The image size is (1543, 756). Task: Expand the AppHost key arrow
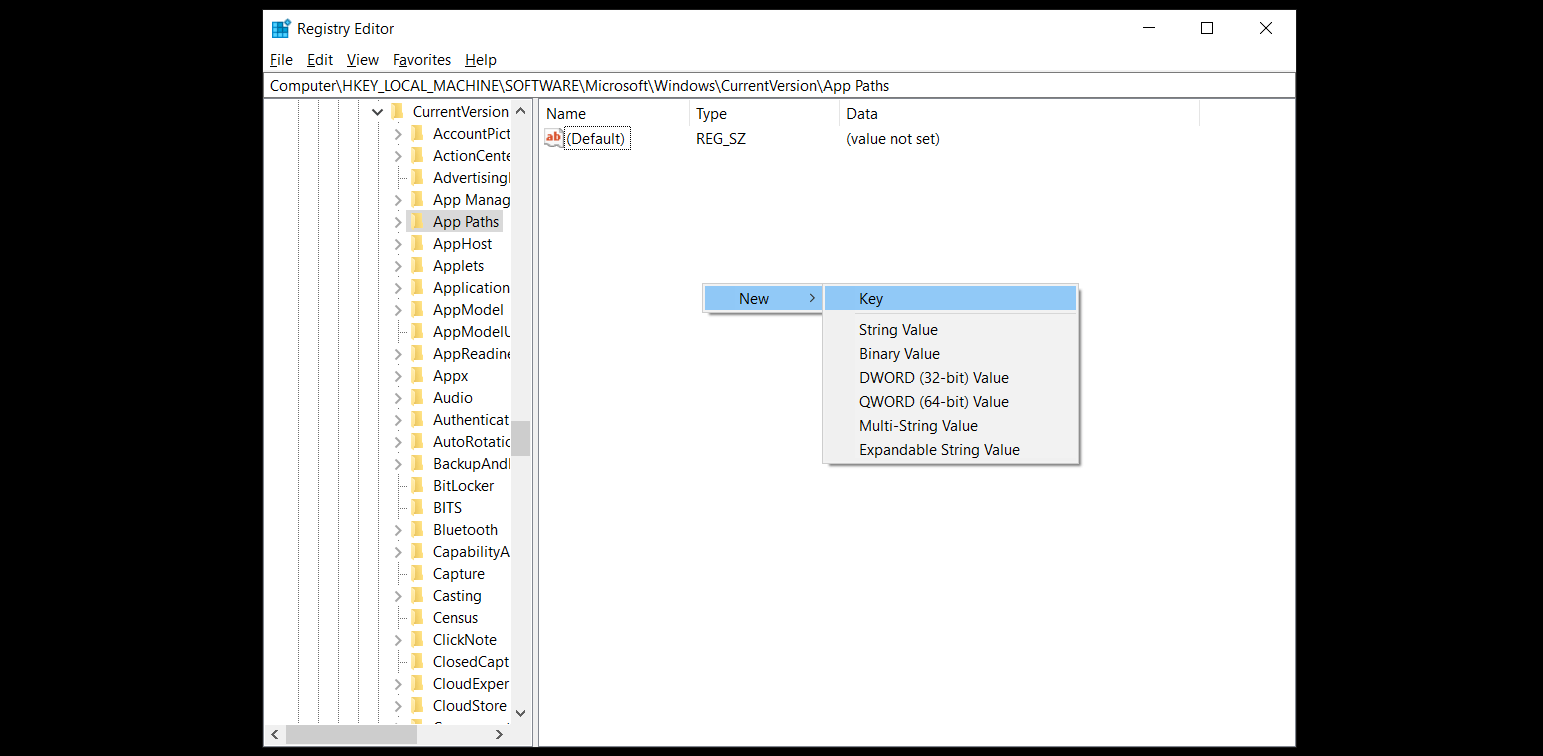click(x=398, y=244)
